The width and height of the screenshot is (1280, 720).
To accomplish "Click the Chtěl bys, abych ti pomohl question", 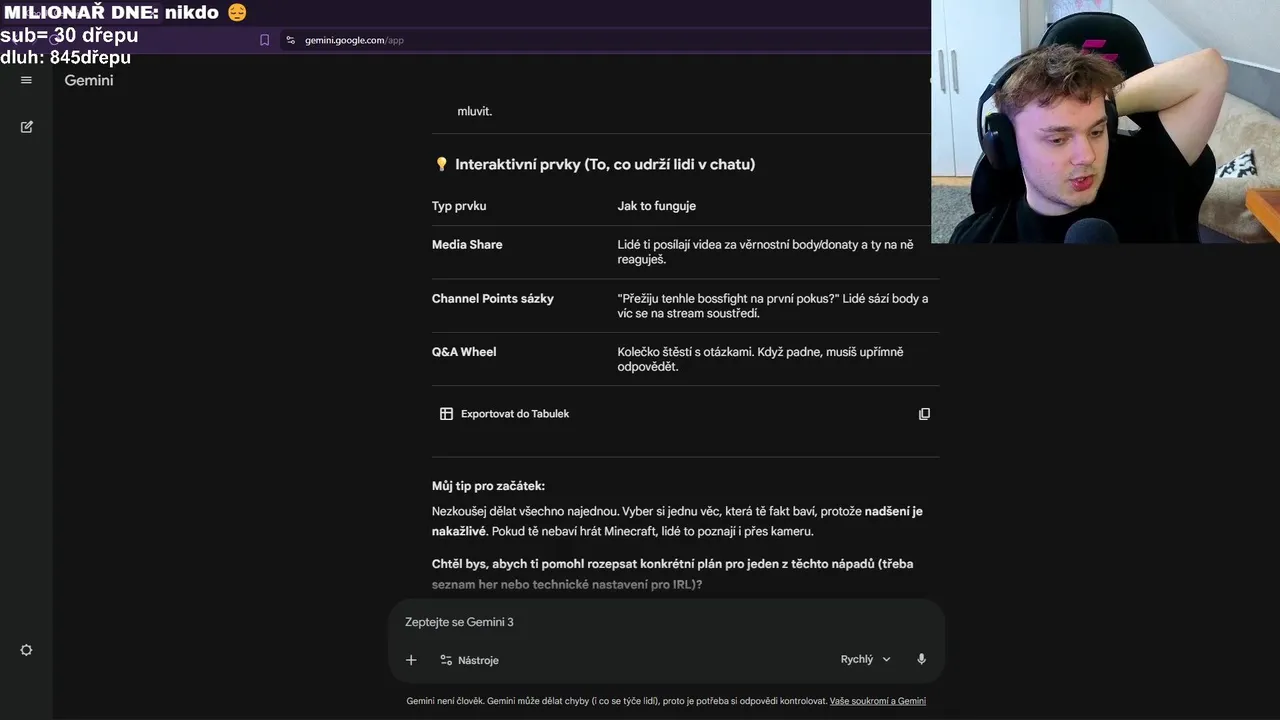I will pos(672,574).
